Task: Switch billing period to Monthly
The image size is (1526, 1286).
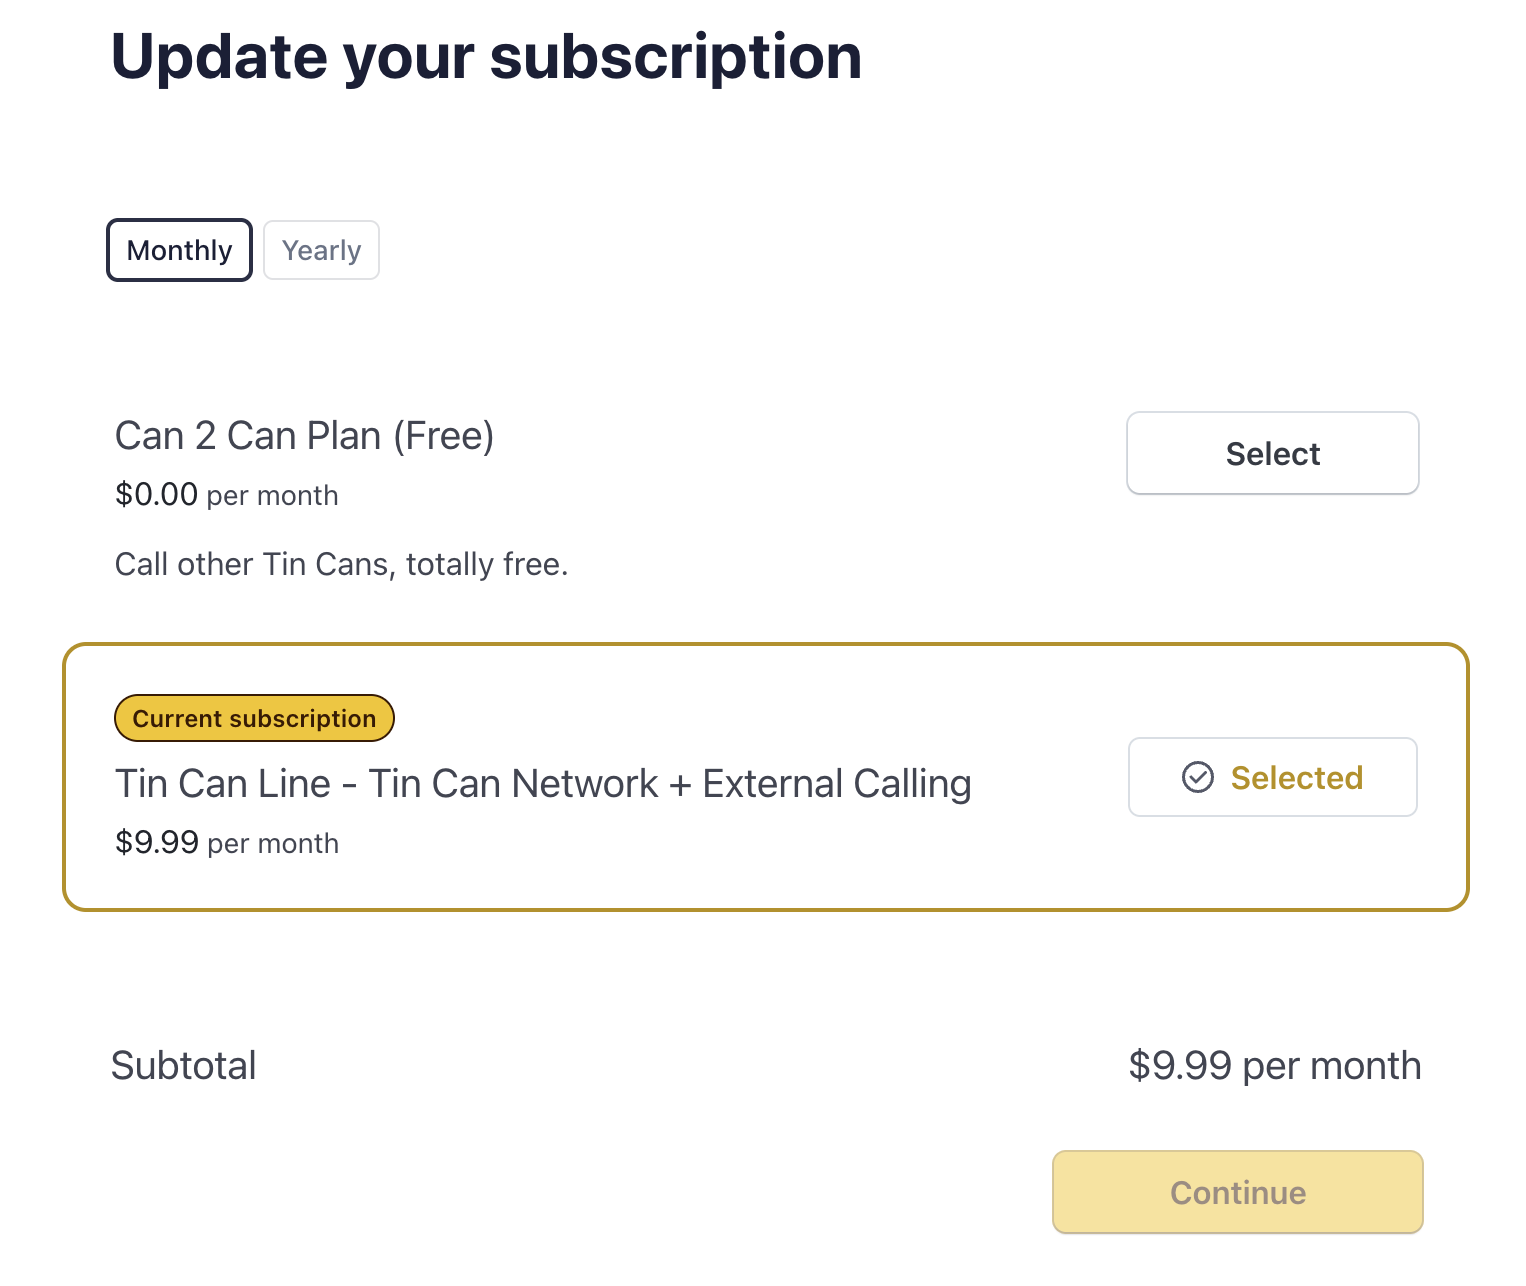Action: pyautogui.click(x=179, y=250)
